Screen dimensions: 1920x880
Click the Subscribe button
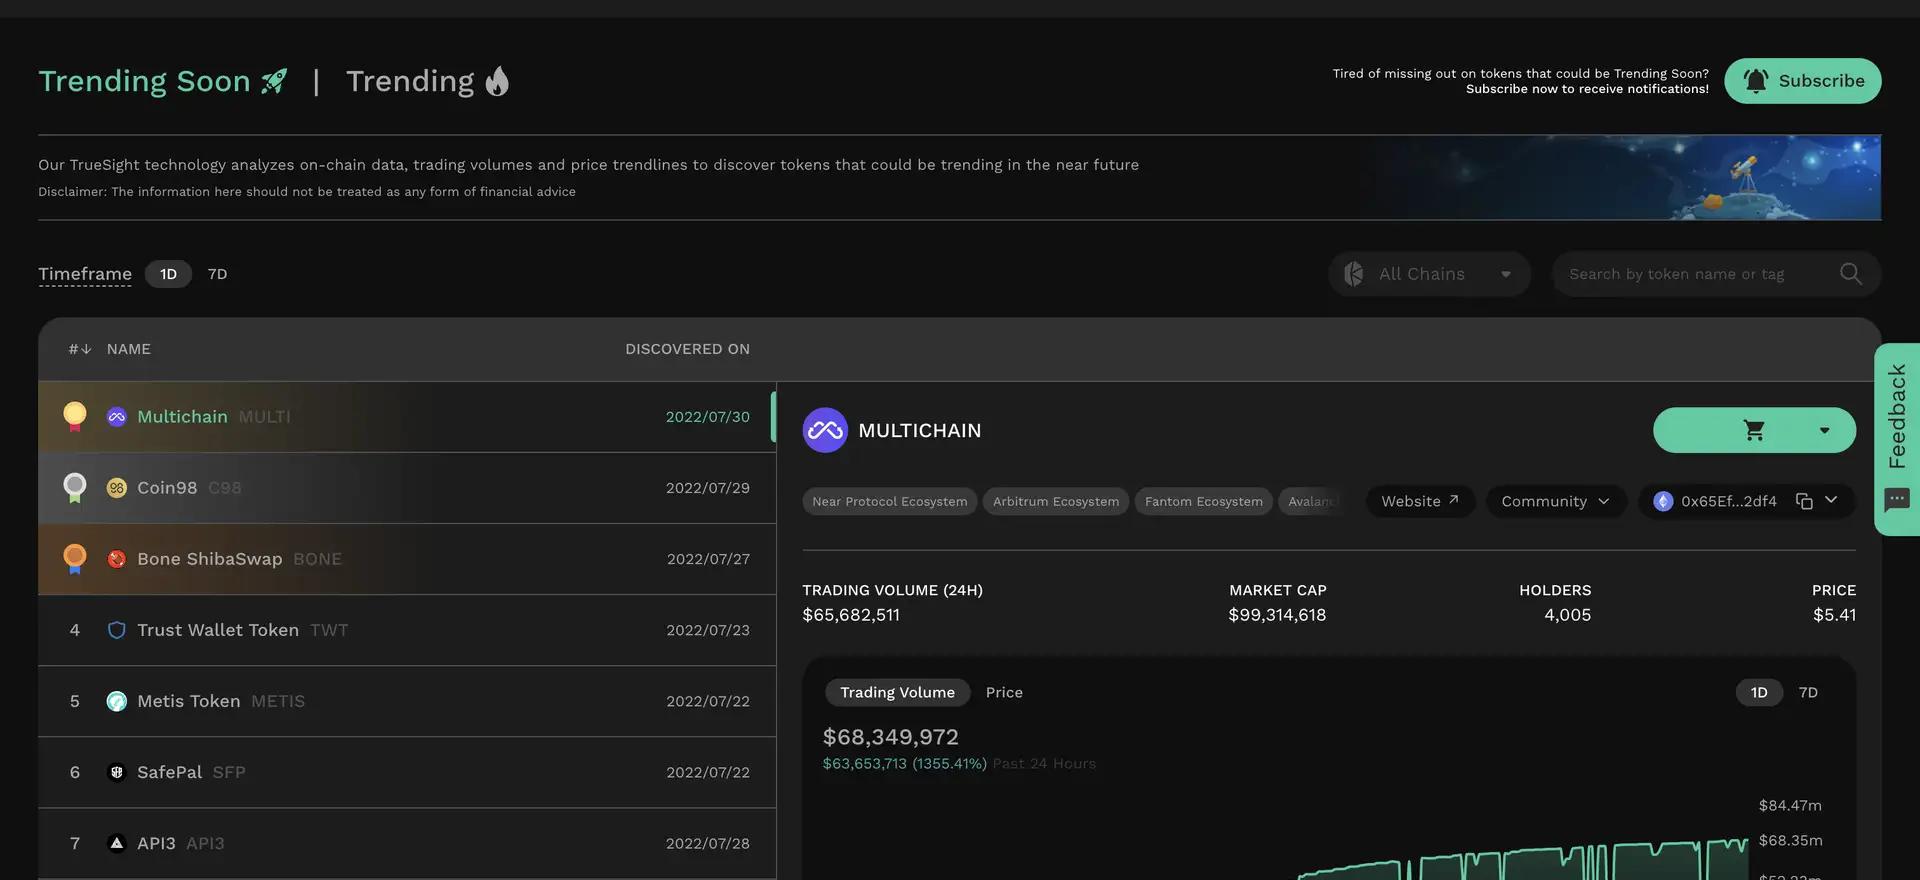click(x=1802, y=81)
